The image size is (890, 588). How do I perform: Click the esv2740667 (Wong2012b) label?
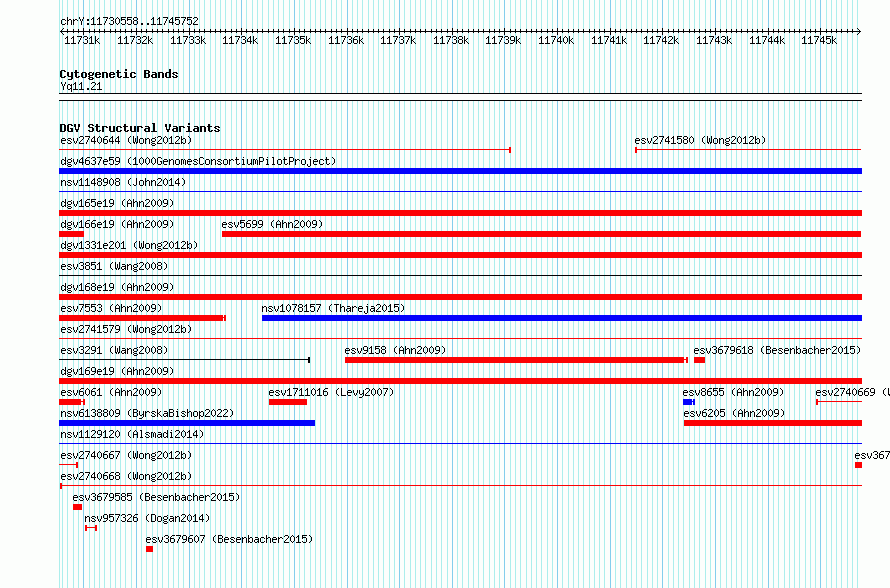(x=126, y=455)
